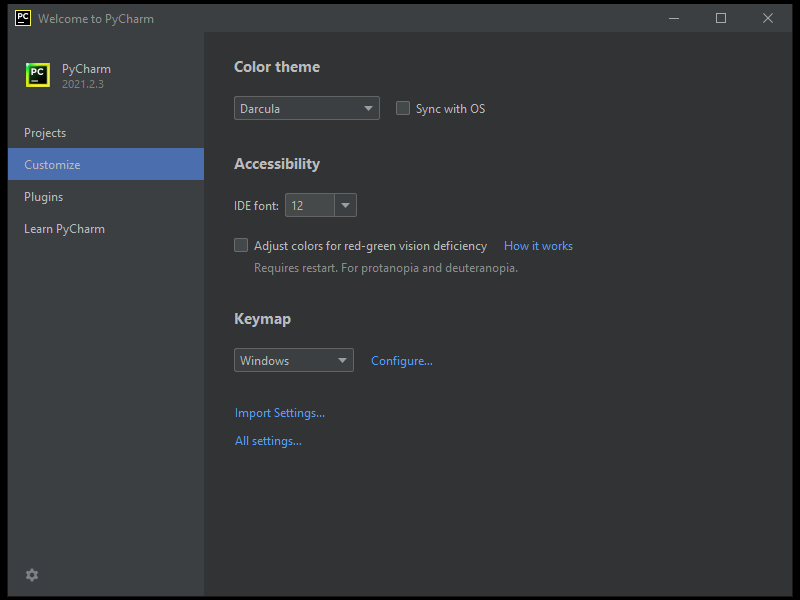Screen dimensions: 800x600
Task: Click the Configure... keymap link
Action: pyautogui.click(x=401, y=361)
